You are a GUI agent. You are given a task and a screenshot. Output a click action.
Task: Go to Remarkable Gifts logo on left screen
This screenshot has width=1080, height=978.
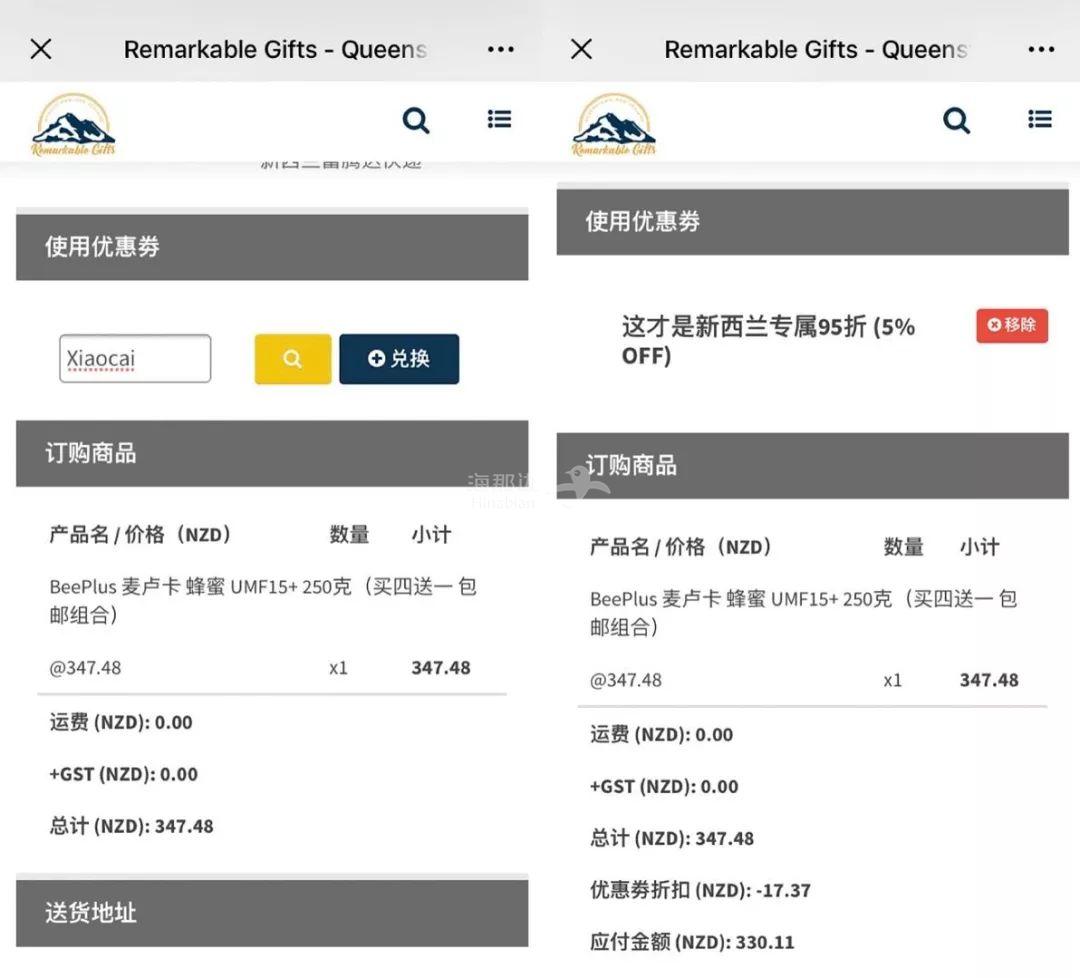click(x=73, y=125)
